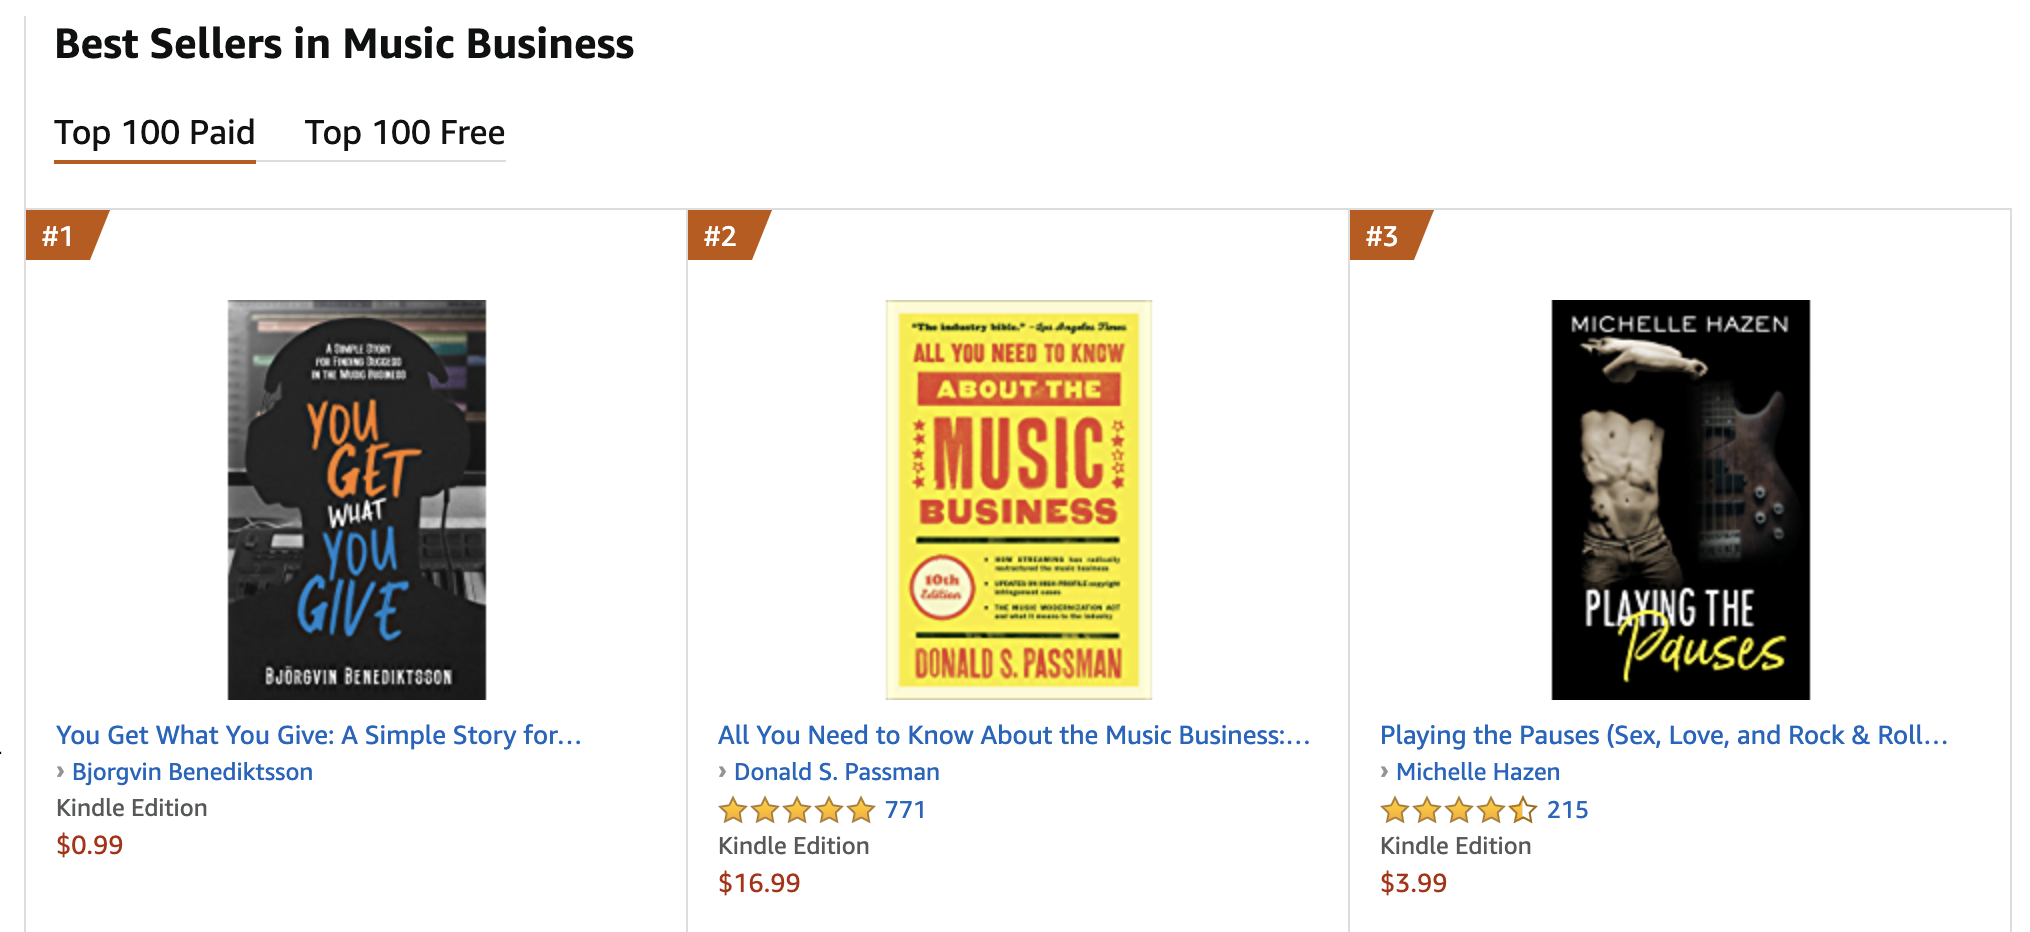Switch to the Top 100 Paid tab
Viewport: 2030px width, 932px height.
(x=155, y=133)
